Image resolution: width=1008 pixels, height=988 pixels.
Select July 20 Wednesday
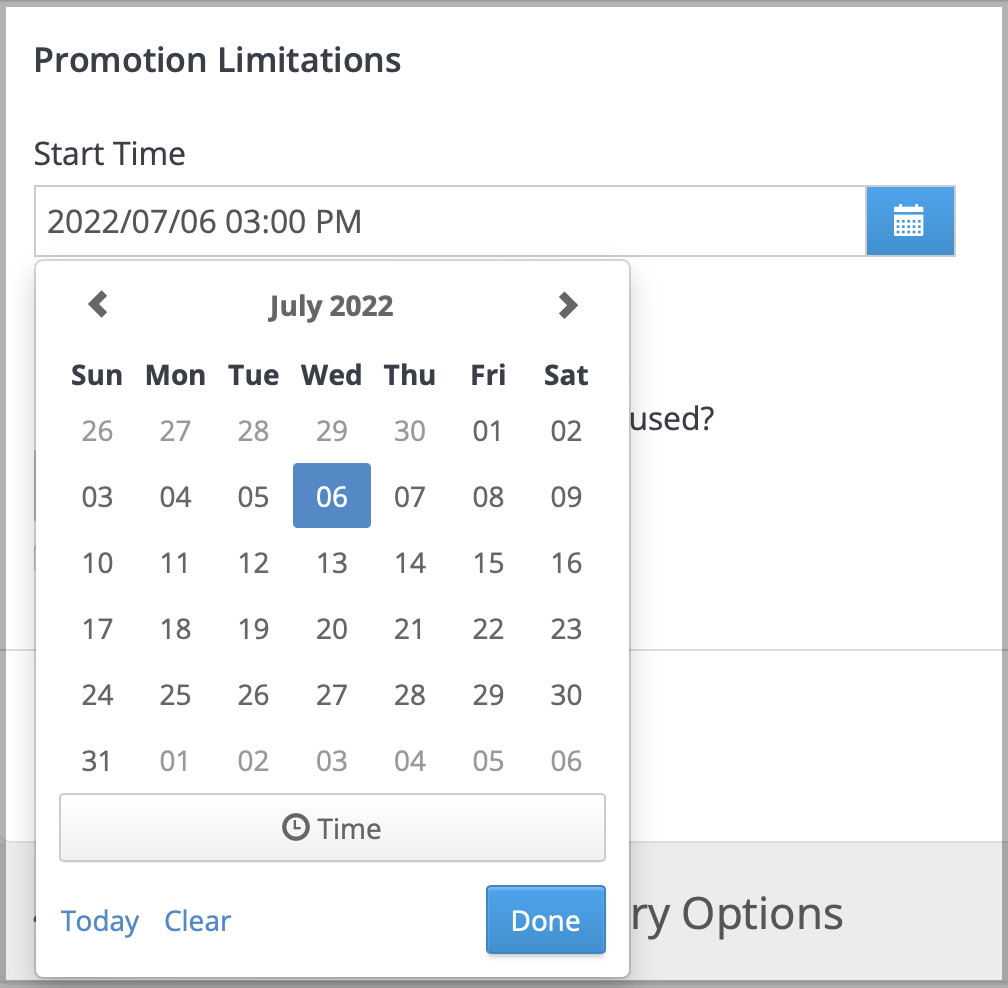click(332, 629)
